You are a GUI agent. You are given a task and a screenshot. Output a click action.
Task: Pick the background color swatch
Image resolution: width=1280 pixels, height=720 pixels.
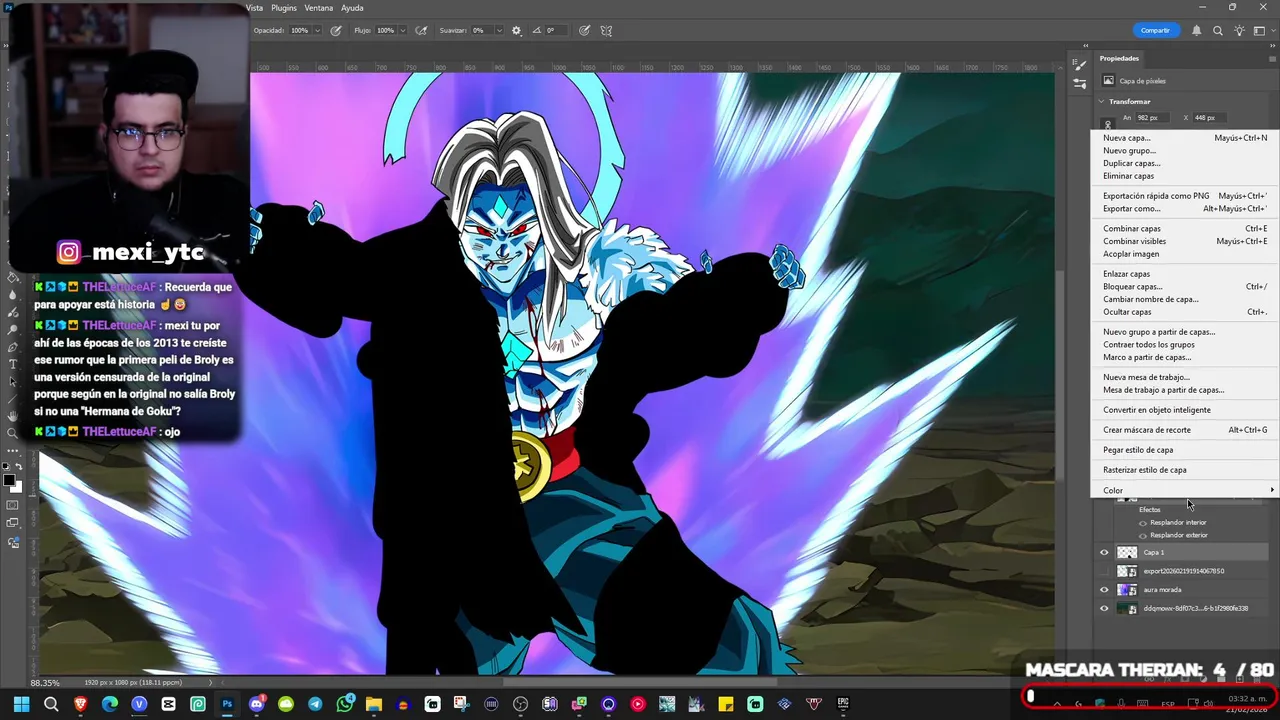[19, 489]
